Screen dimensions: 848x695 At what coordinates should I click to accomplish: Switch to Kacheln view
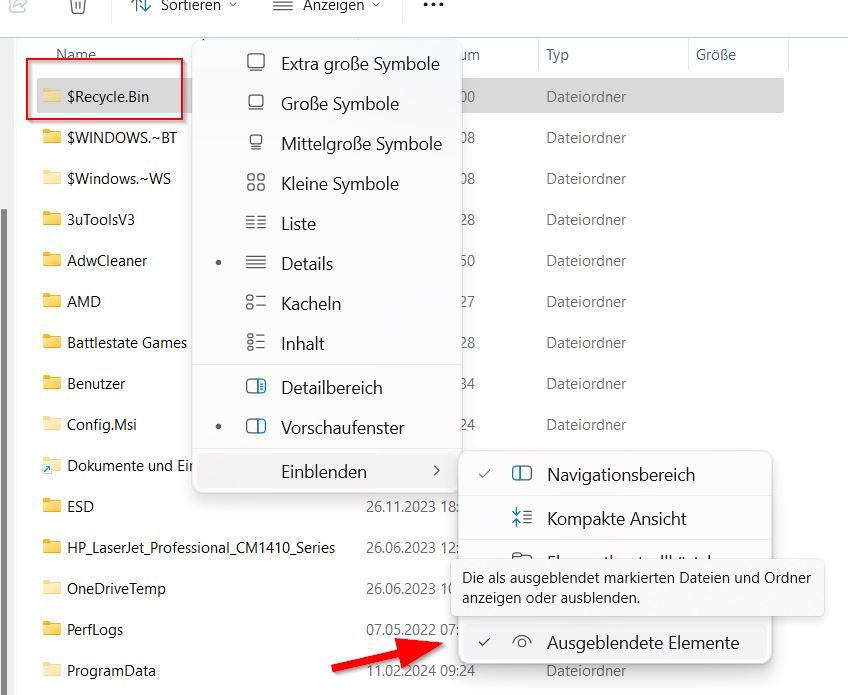327,304
